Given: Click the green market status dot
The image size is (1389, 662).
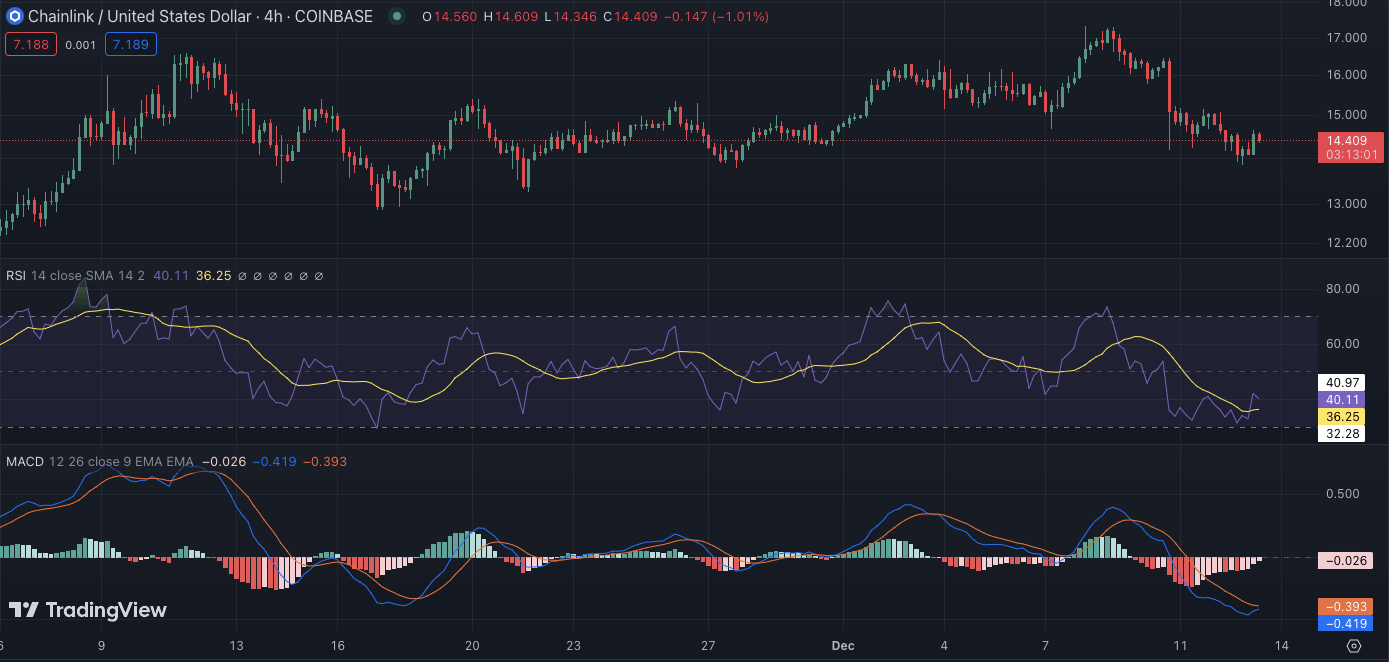Looking at the screenshot, I should 397,16.
